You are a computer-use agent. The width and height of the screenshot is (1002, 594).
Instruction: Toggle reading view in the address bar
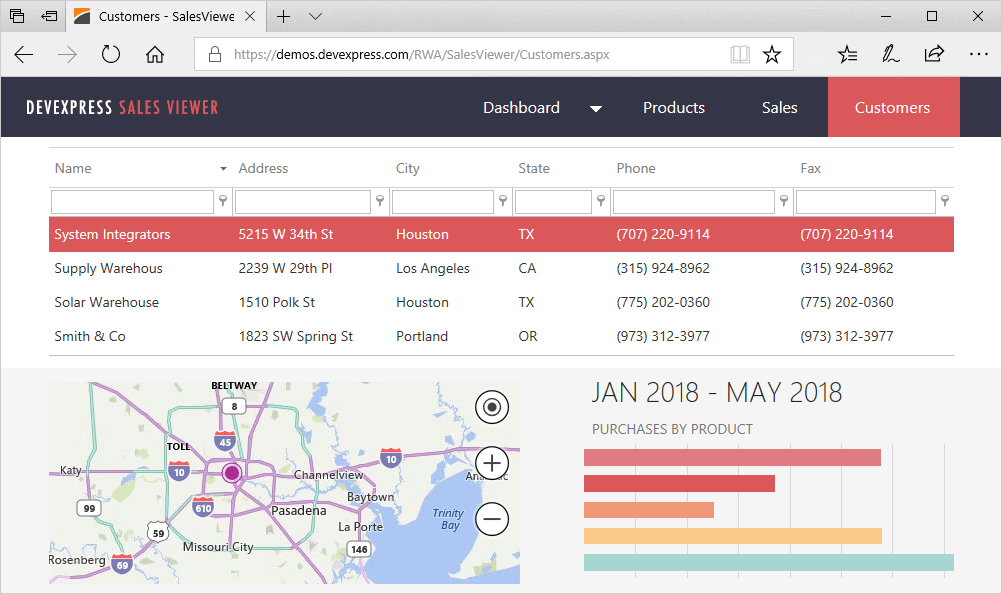click(740, 54)
